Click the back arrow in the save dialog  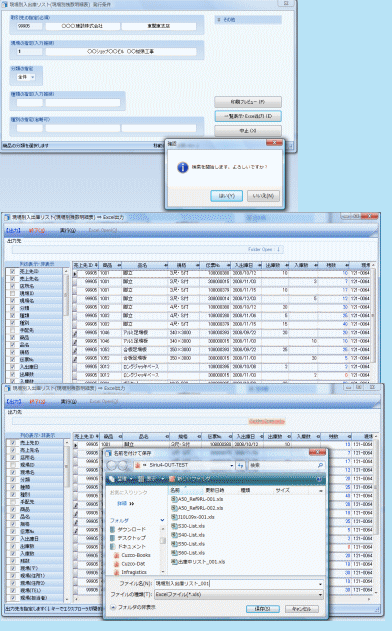click(112, 465)
